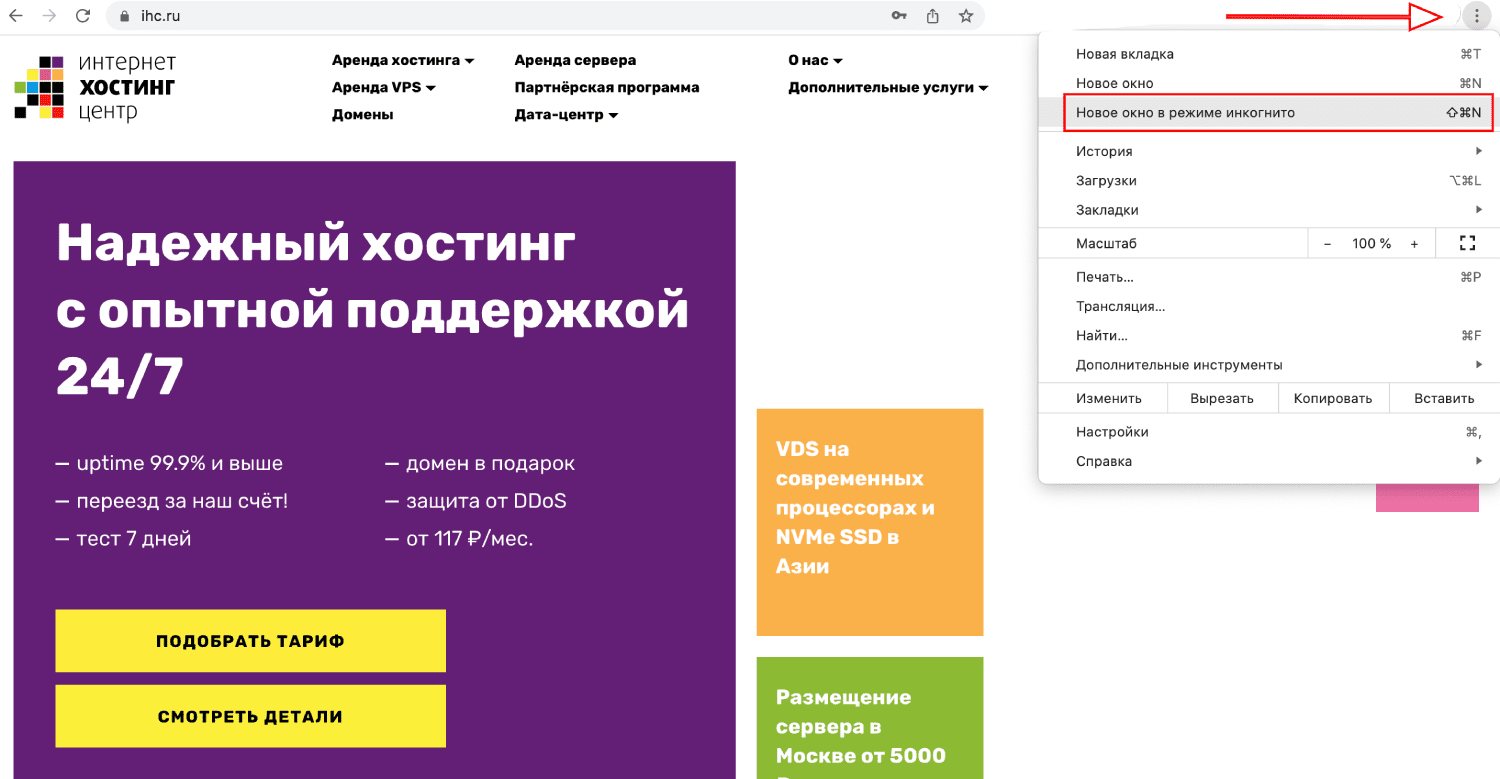
Task: Open the orange VDS в Азии tile
Action: [x=870, y=522]
